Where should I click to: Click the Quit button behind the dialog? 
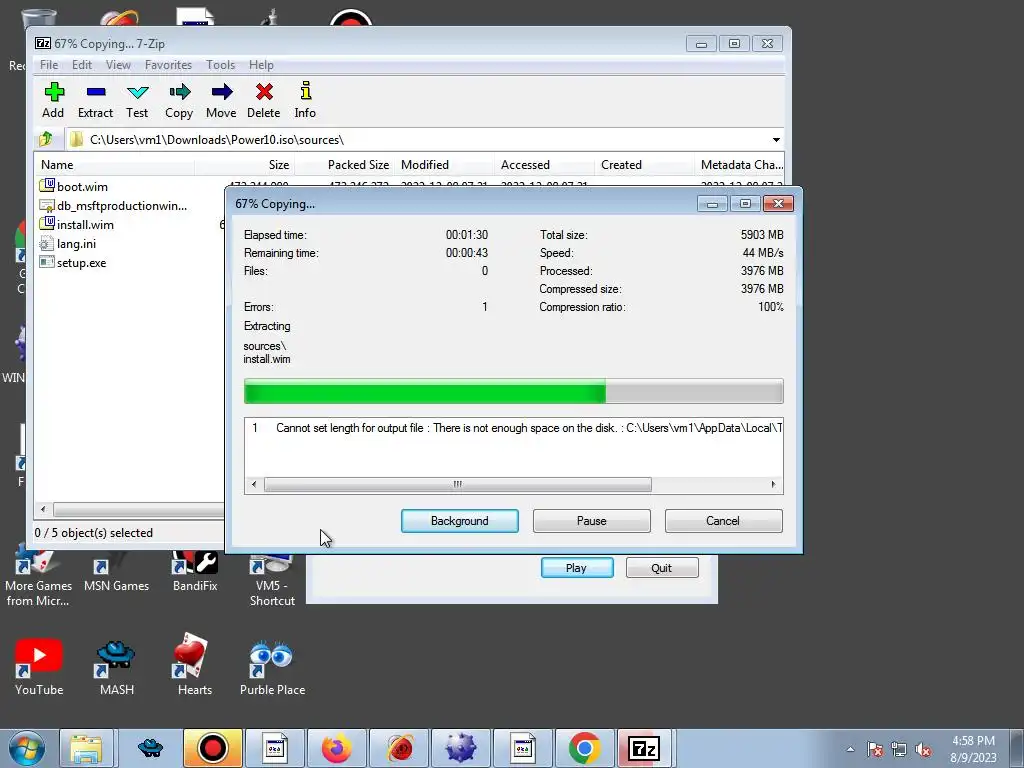click(662, 568)
